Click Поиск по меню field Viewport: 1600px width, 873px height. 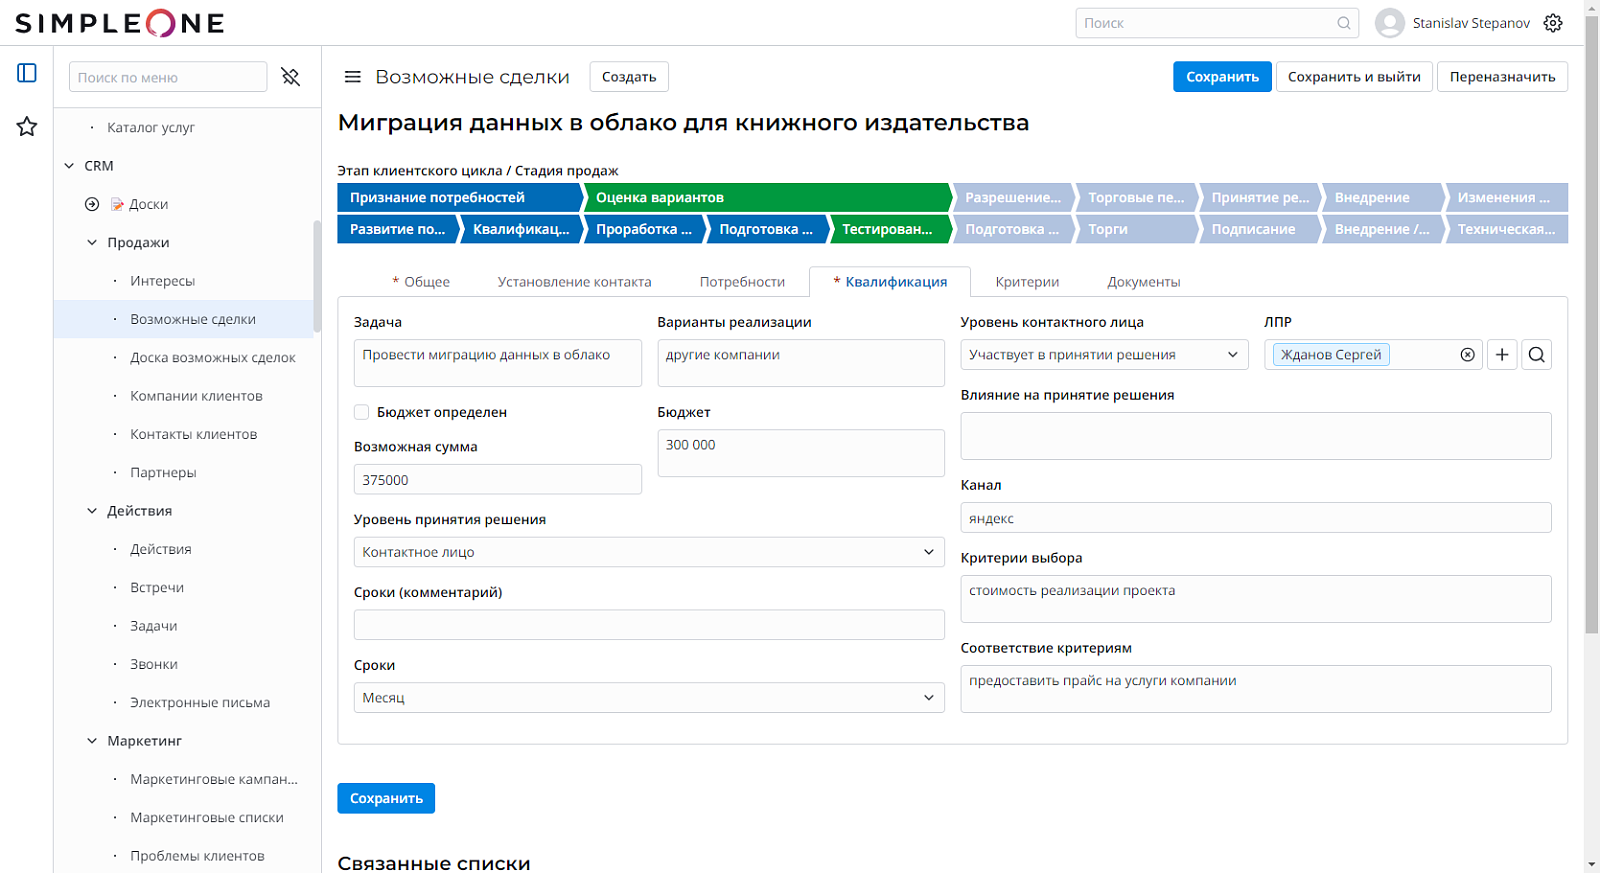point(168,77)
